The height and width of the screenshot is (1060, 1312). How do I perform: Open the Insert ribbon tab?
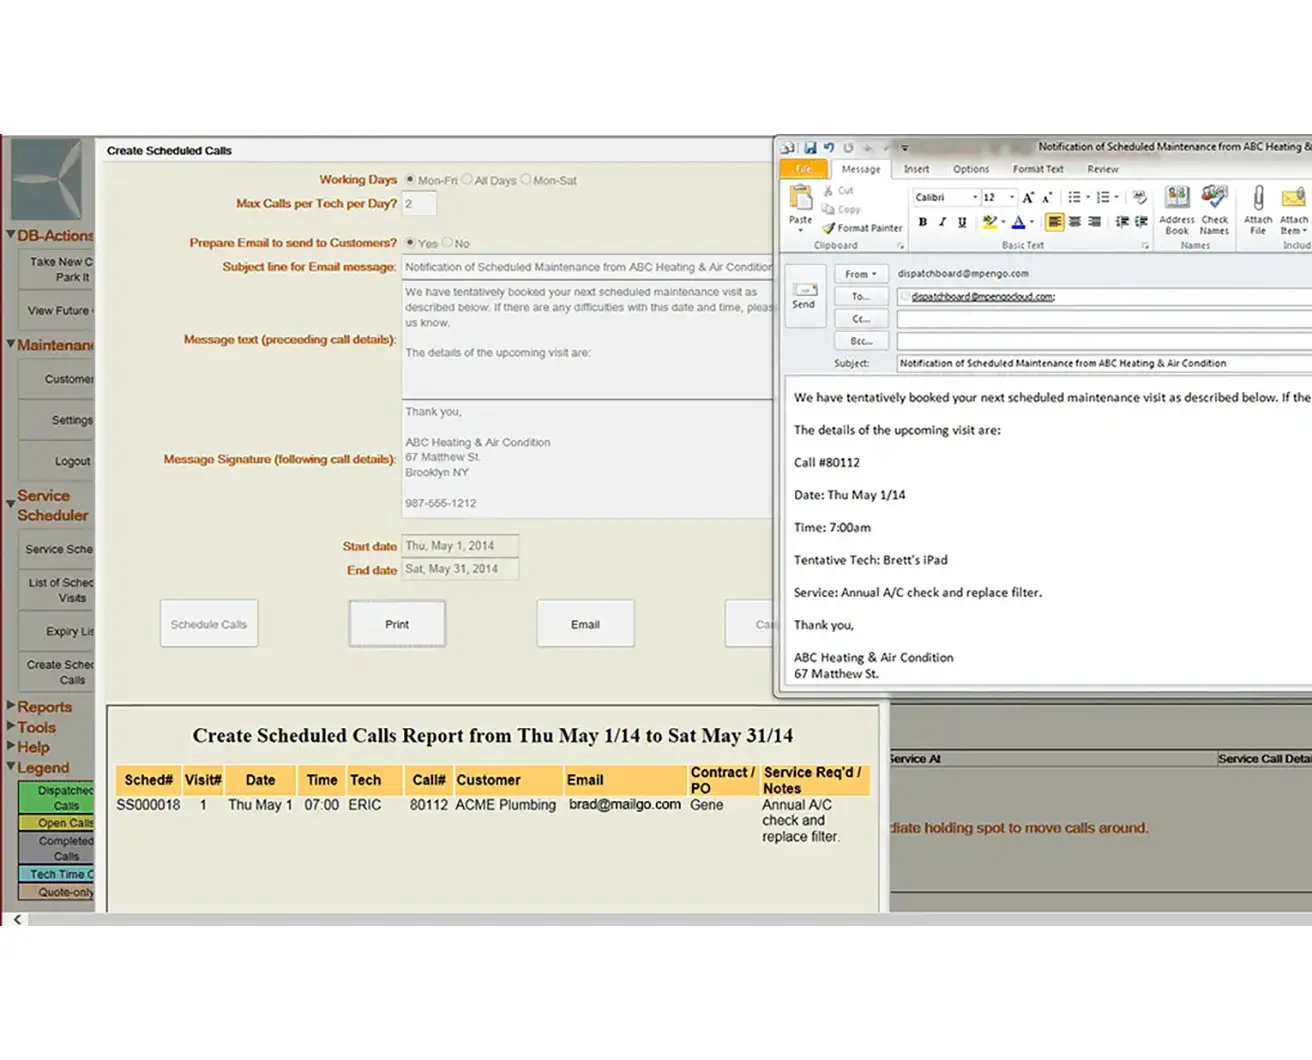point(916,169)
